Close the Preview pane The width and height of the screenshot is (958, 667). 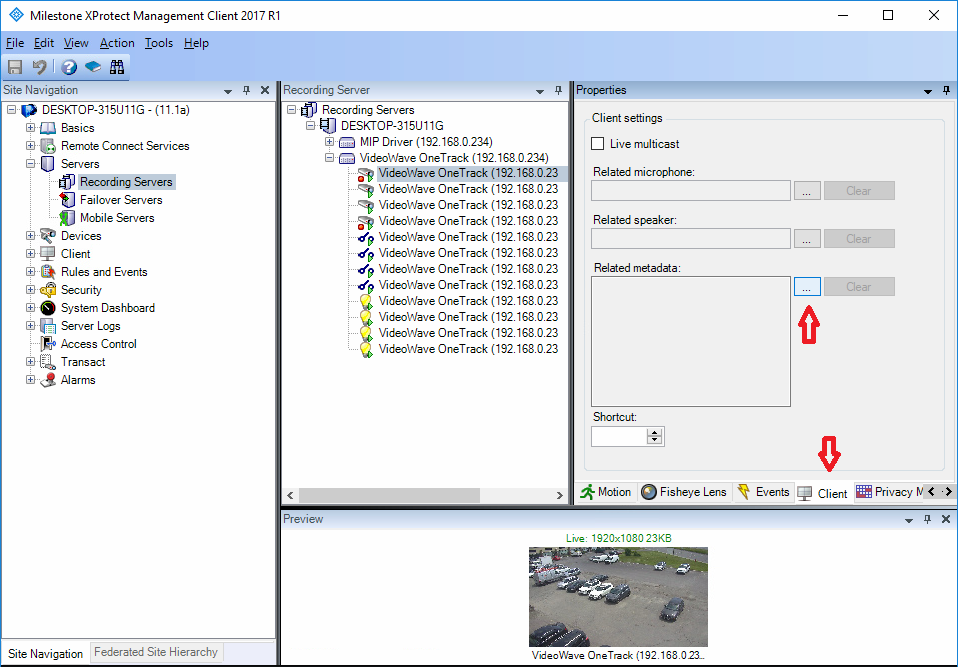click(946, 519)
